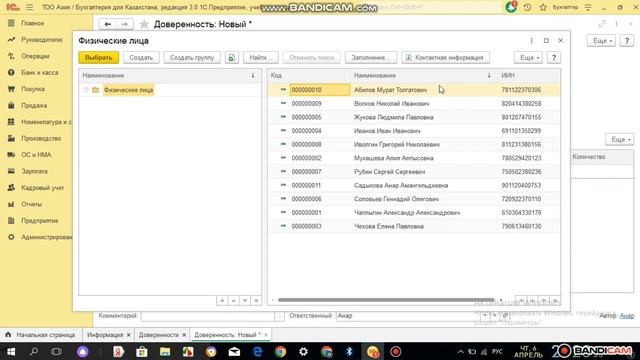Click the forward navigation arrow
Viewport: 640px width, 360px height.
(x=124, y=24)
